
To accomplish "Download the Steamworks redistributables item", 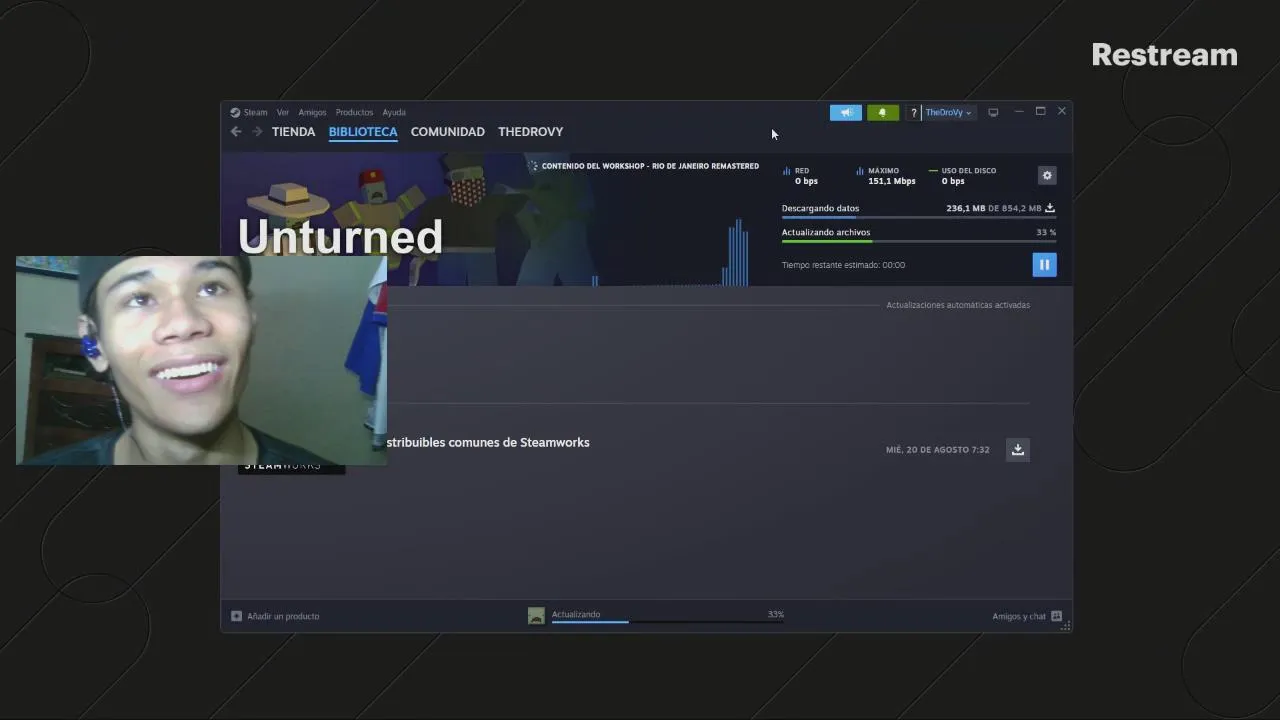I will tap(1018, 450).
